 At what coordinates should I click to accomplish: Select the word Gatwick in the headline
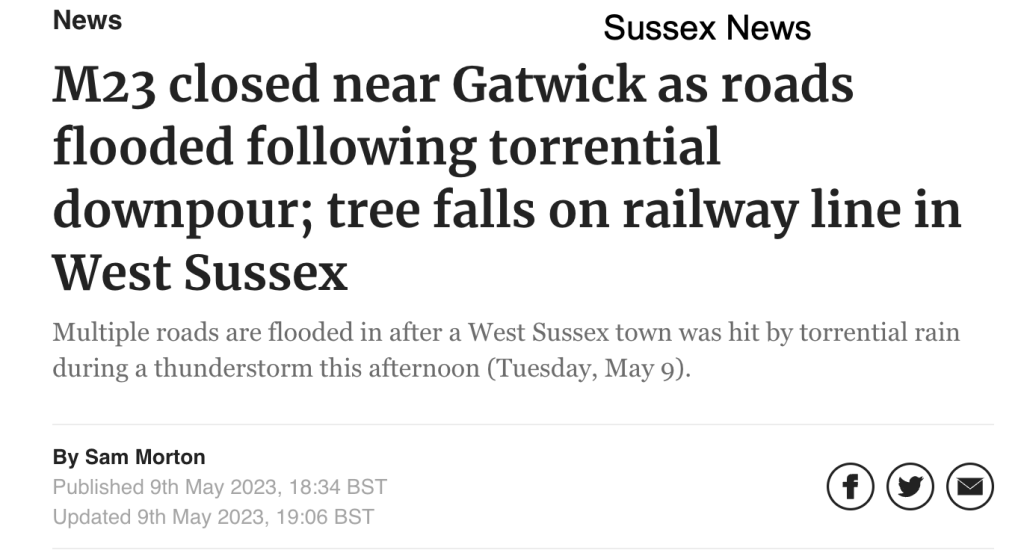tap(548, 85)
